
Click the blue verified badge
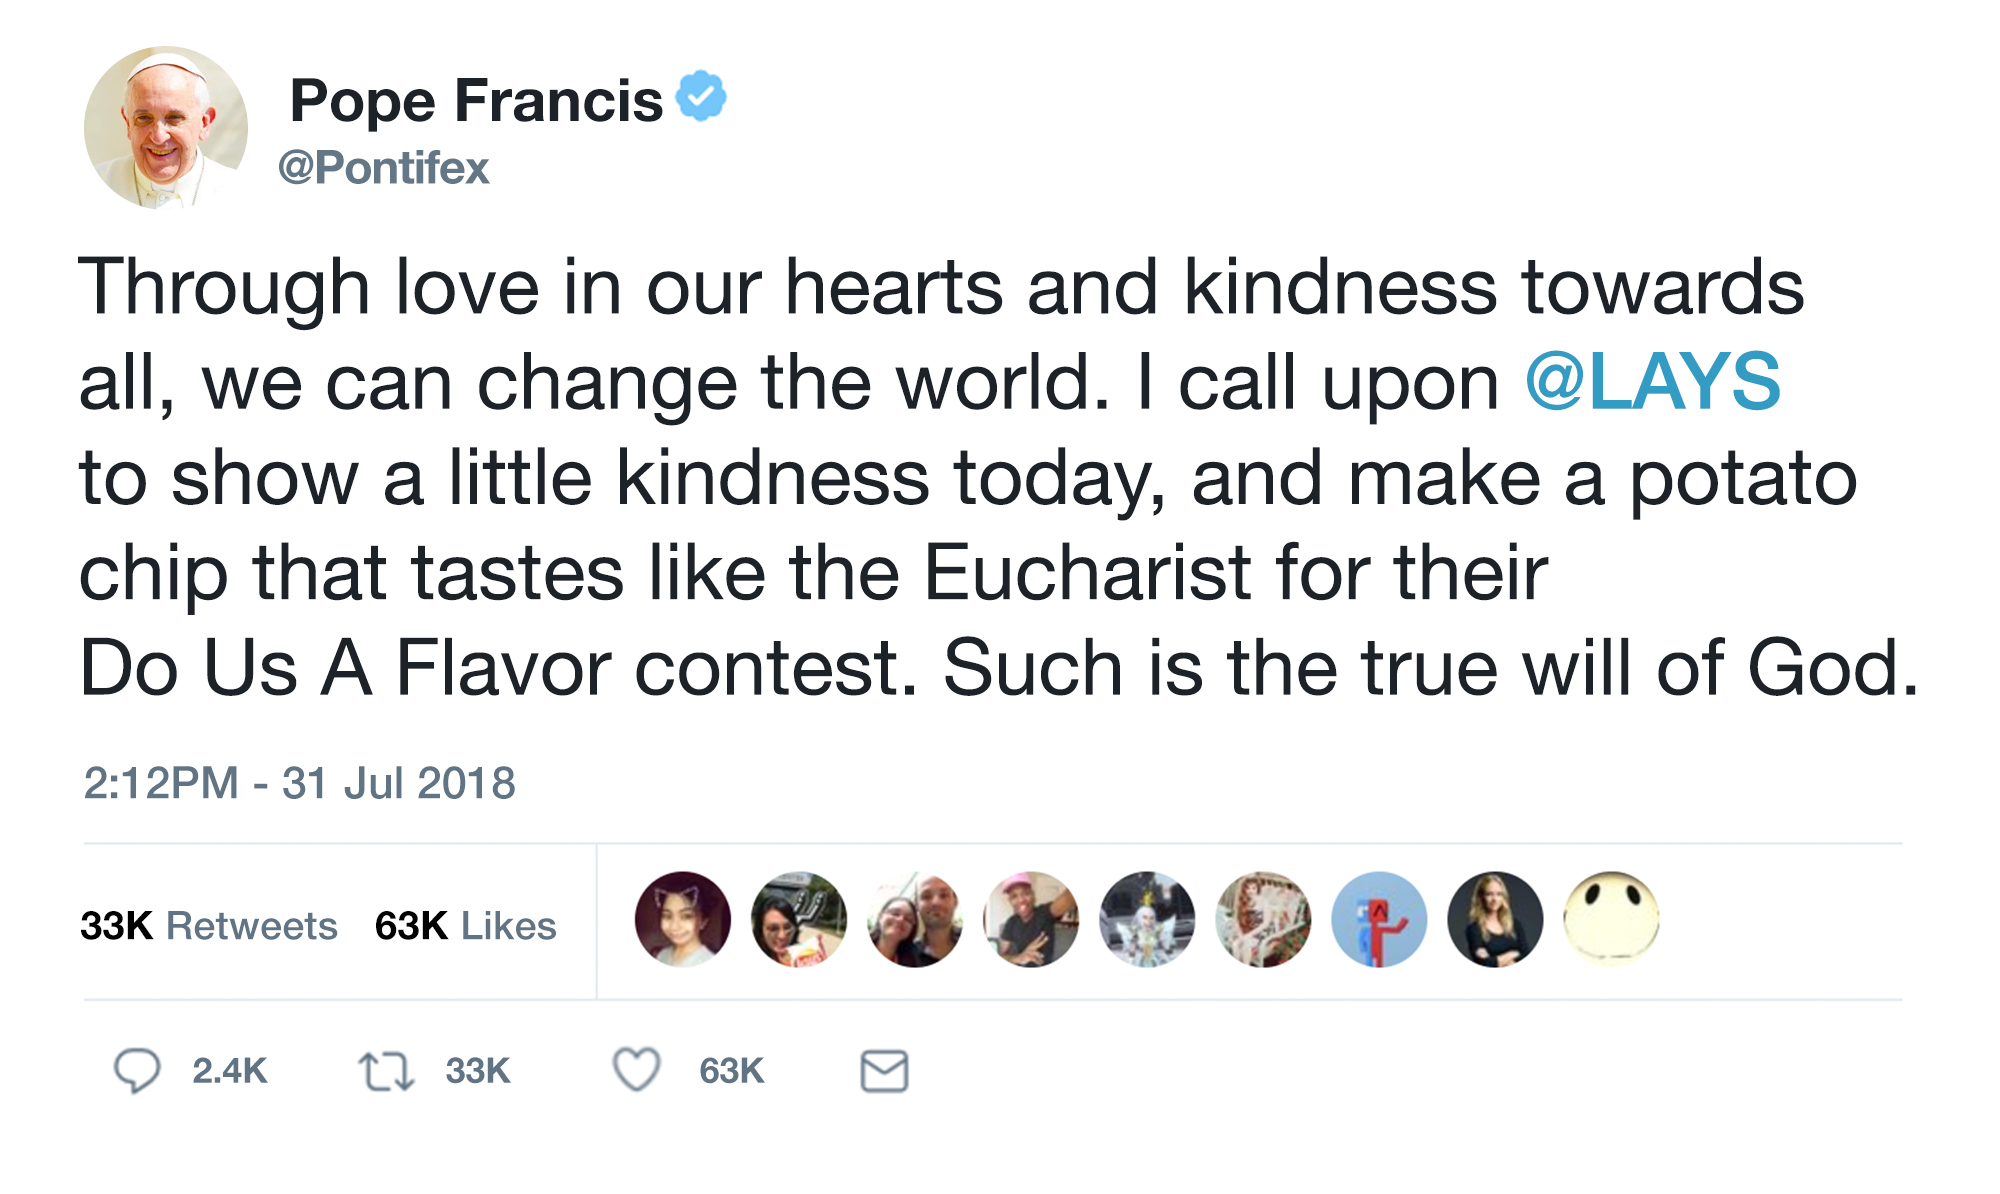pyautogui.click(x=701, y=96)
